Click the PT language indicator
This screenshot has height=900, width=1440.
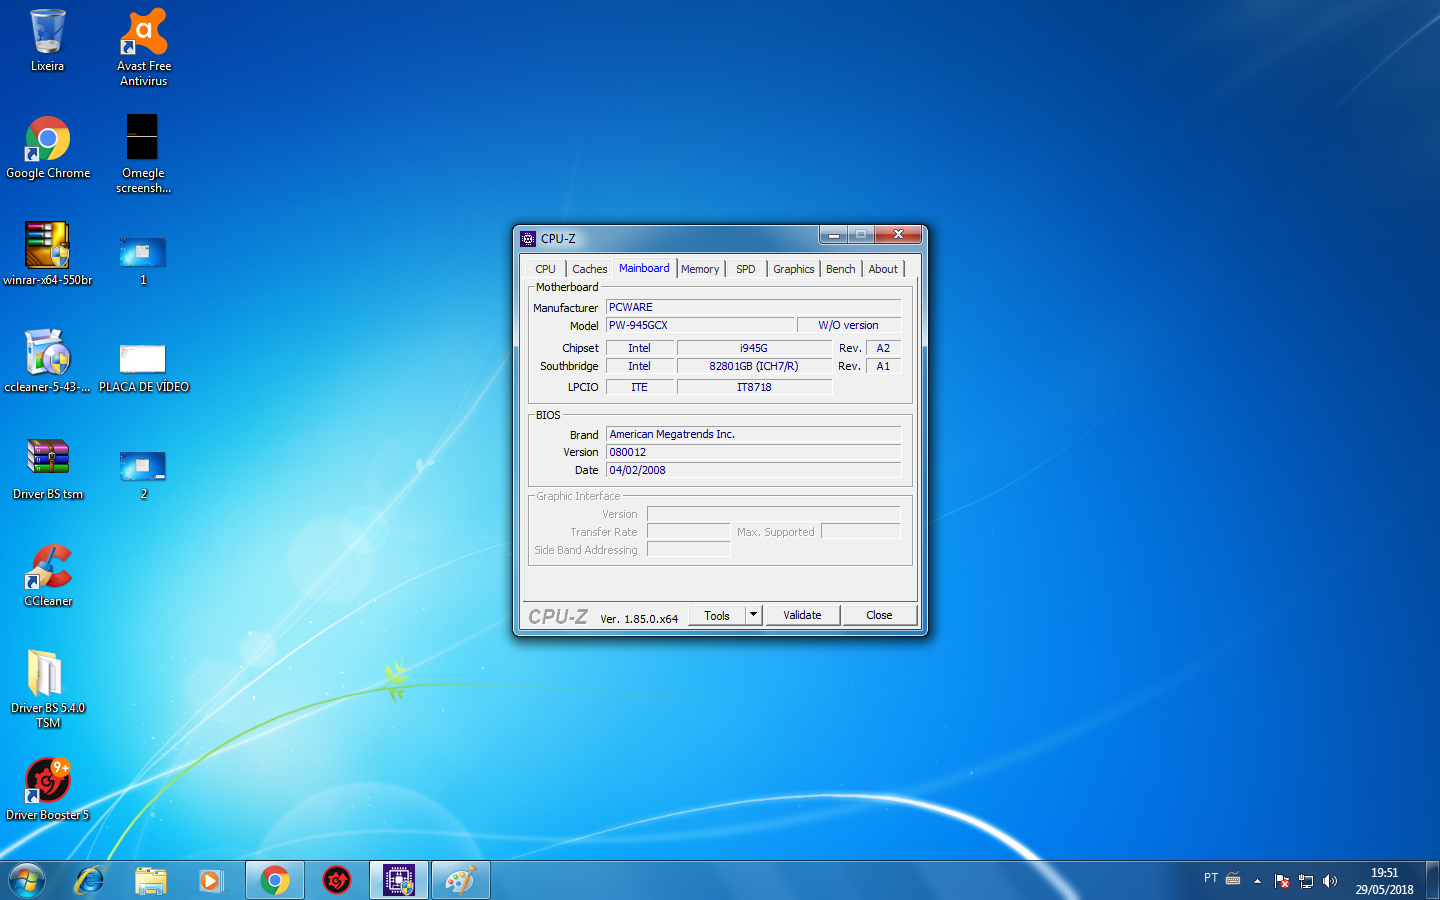[1211, 878]
